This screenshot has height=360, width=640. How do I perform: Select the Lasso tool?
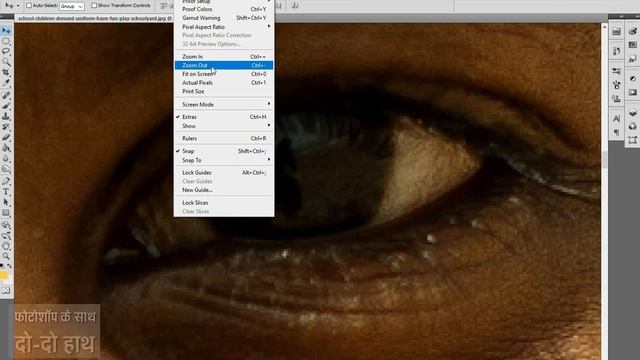click(6, 51)
